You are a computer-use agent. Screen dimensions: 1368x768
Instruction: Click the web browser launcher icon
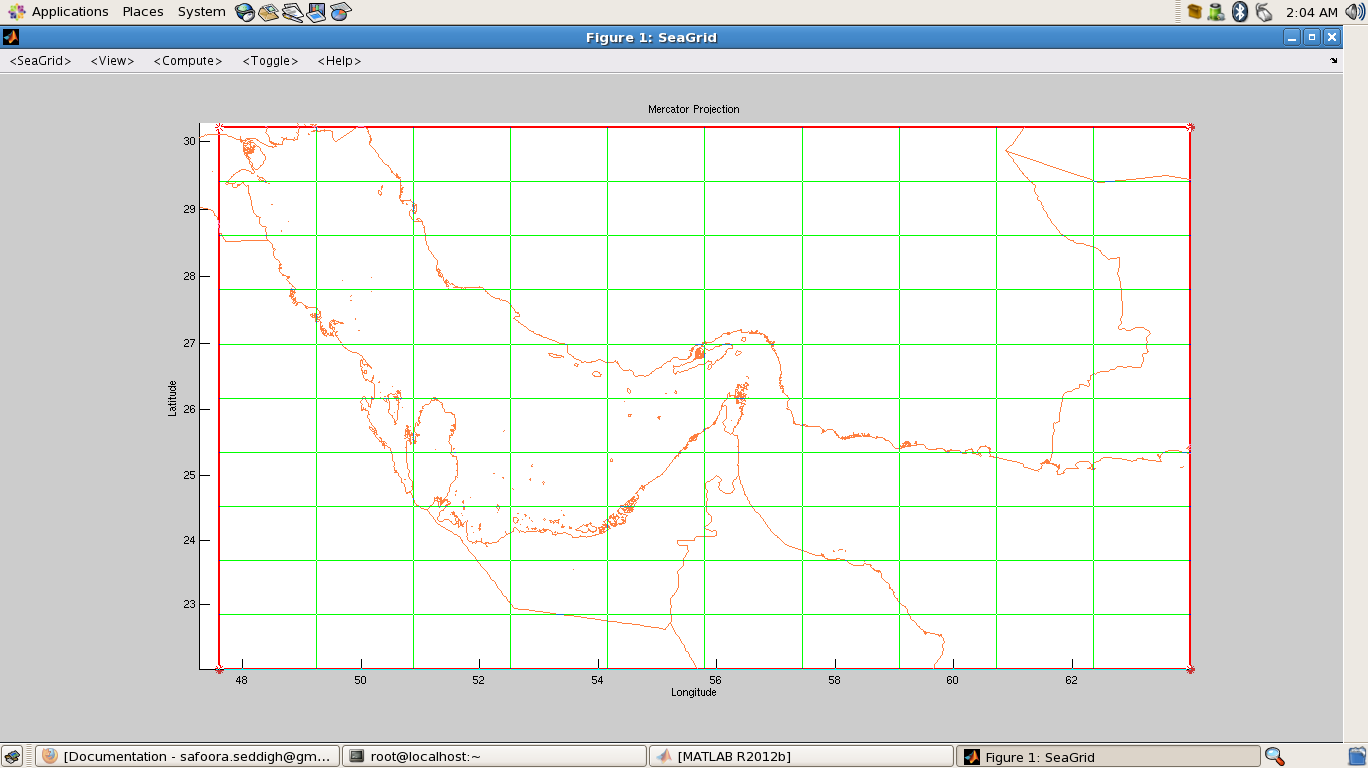pyautogui.click(x=245, y=12)
